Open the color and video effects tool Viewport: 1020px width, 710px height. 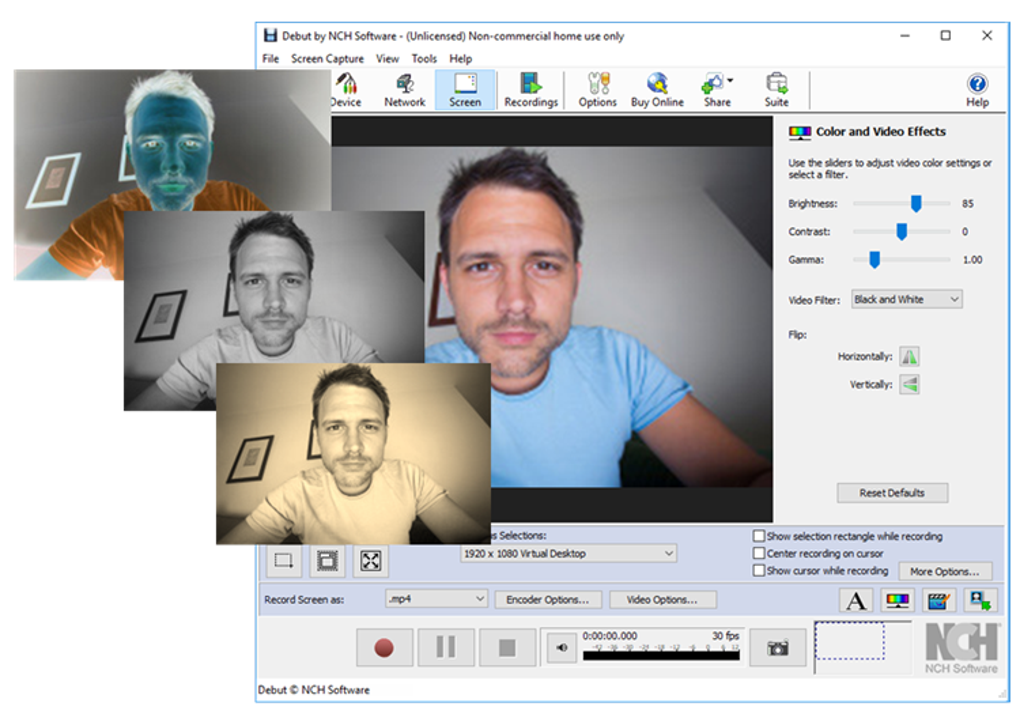point(897,600)
